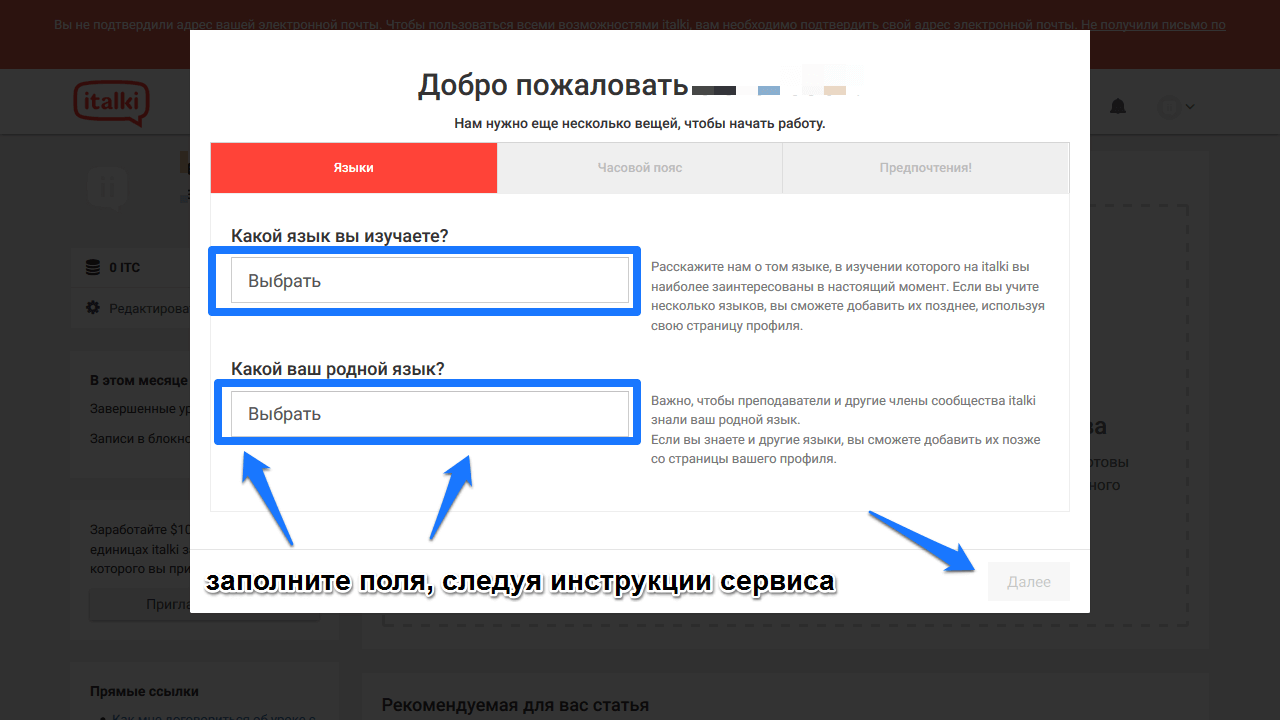The height and width of the screenshot is (720, 1280).
Task: Click the Какой ваш родной язык? label
Action: (338, 369)
